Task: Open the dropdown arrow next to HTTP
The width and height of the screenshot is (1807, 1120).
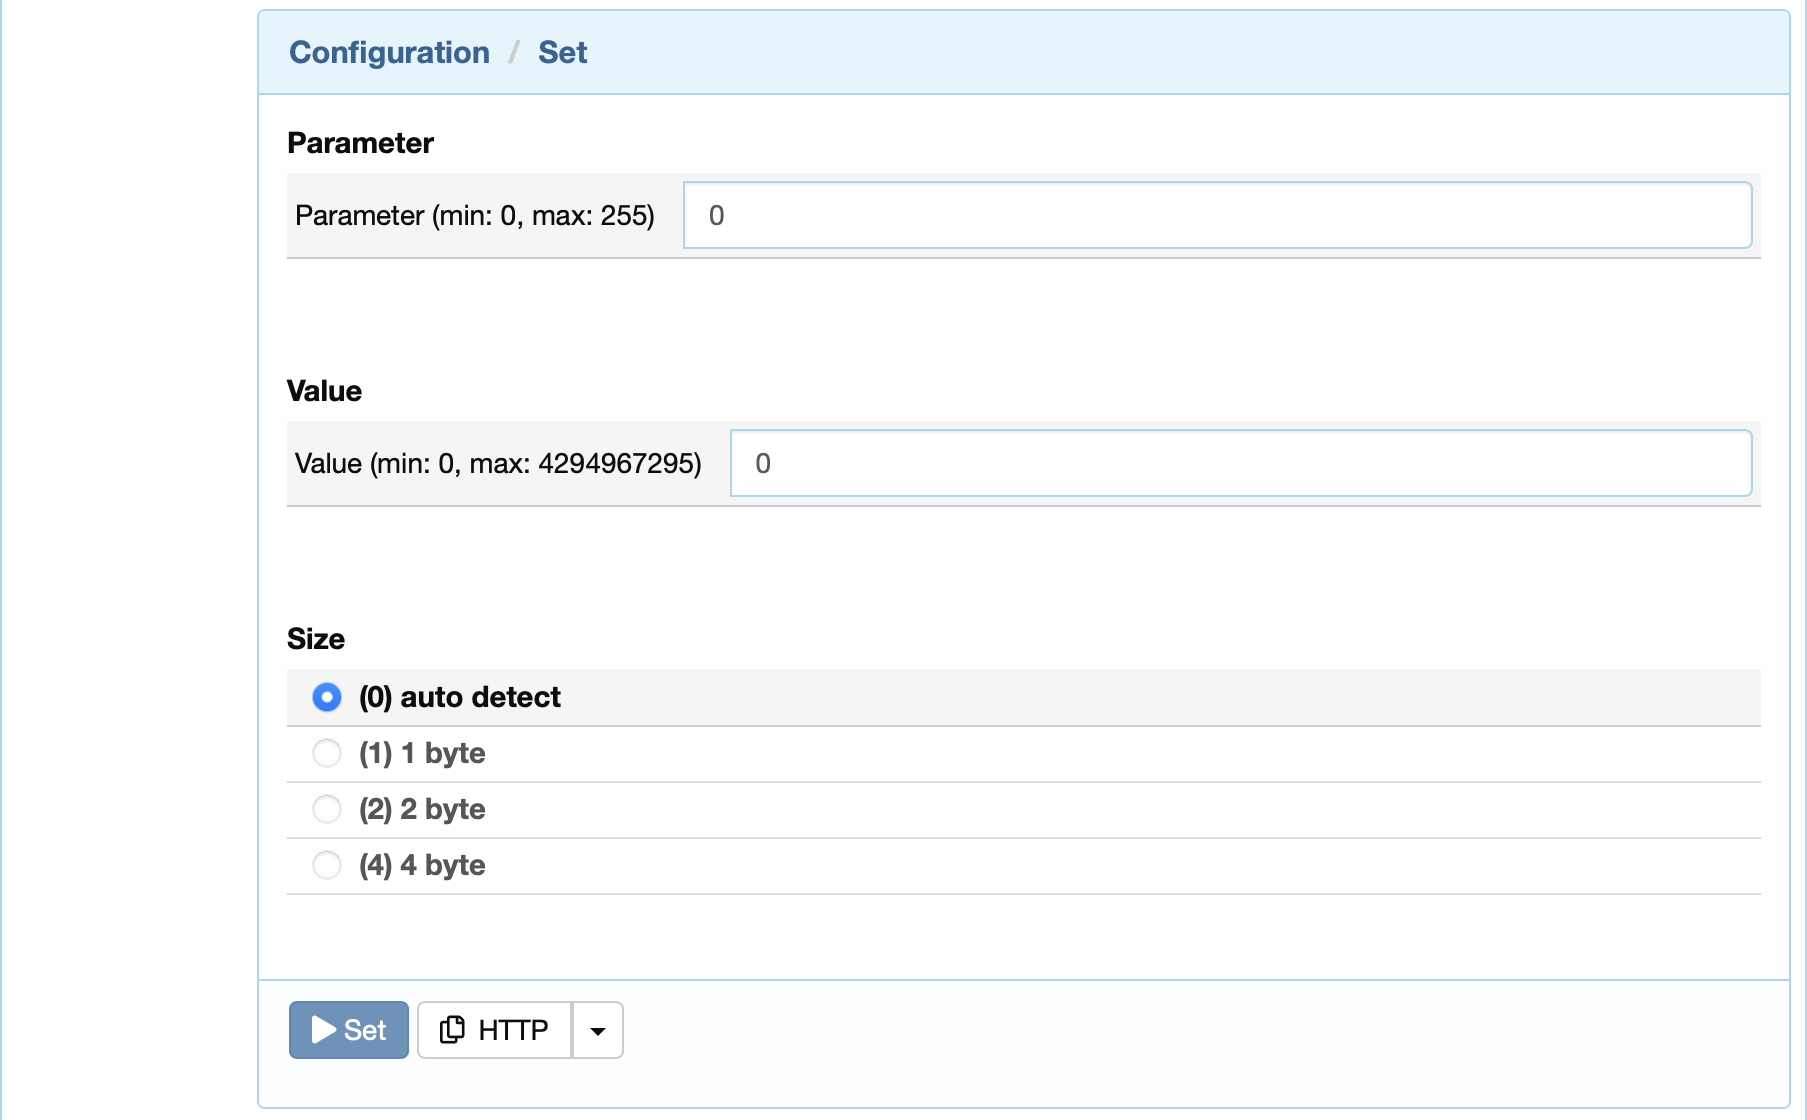Action: pyautogui.click(x=598, y=1029)
